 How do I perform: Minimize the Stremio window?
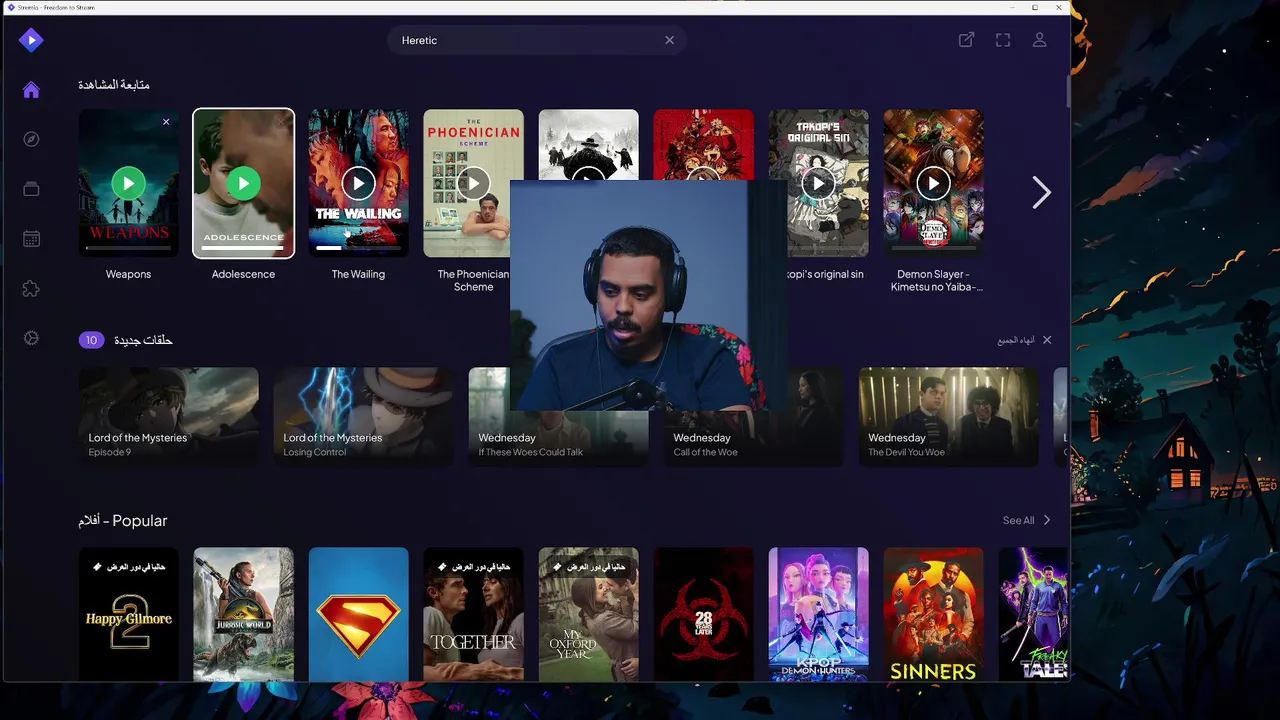(x=1011, y=7)
